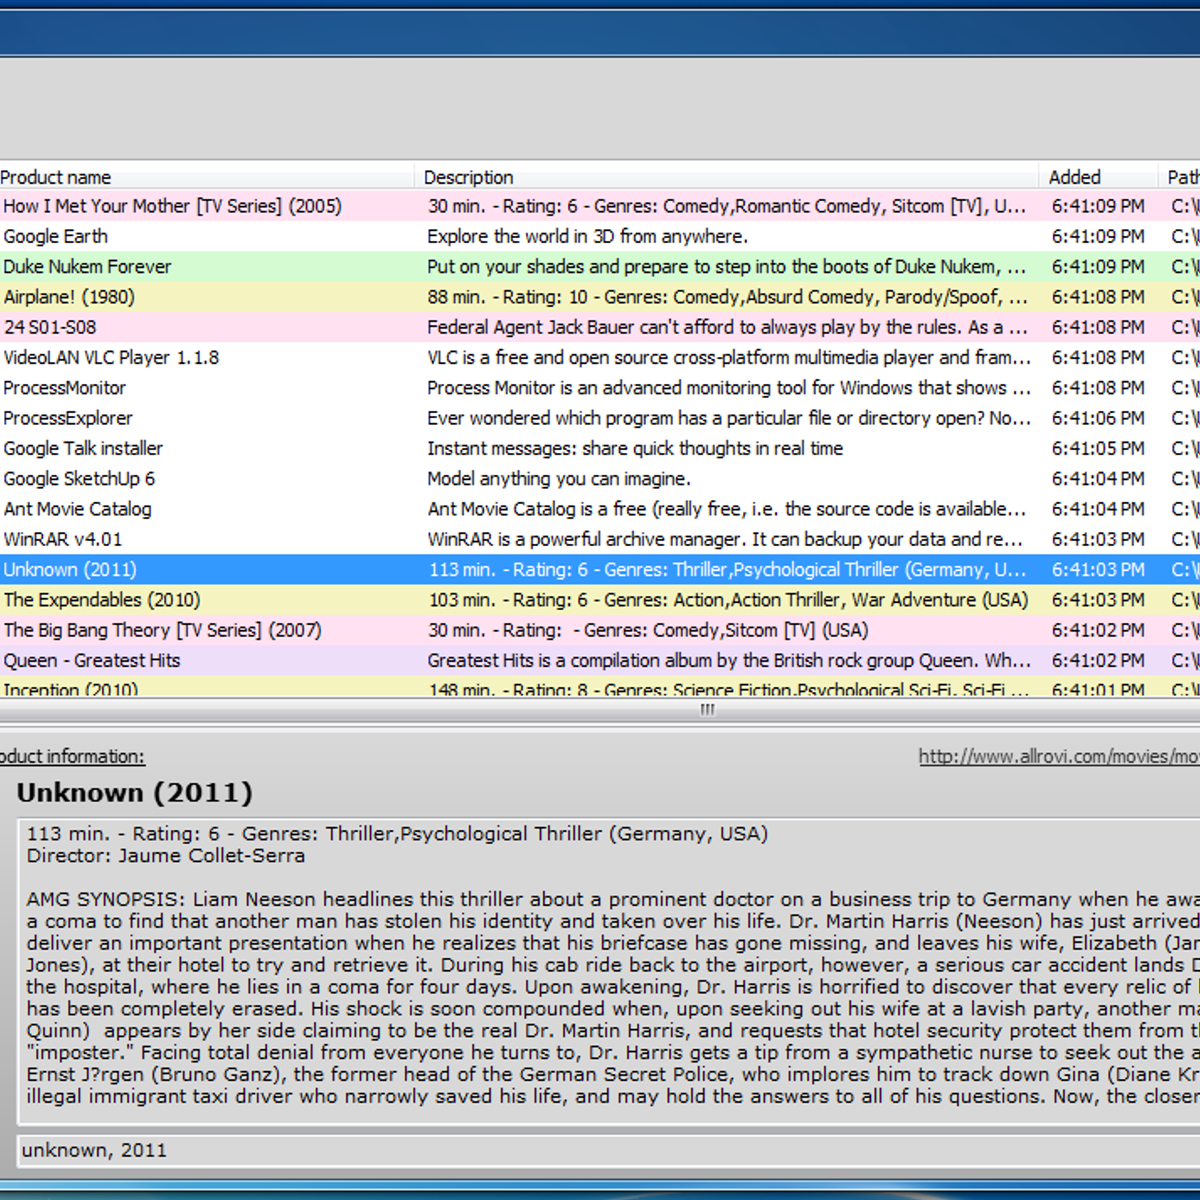Click 'Model anything you can imagine.' description
The height and width of the screenshot is (1200, 1200).
point(559,478)
